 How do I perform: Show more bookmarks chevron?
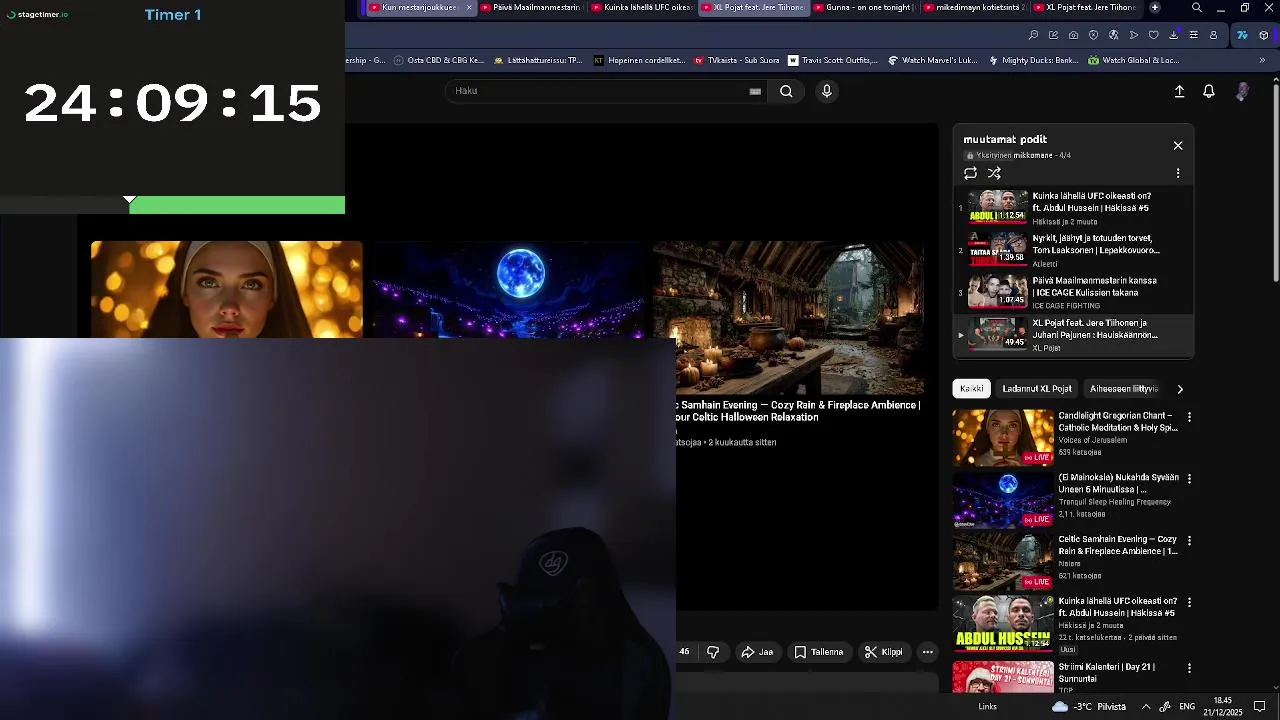coord(1262,60)
